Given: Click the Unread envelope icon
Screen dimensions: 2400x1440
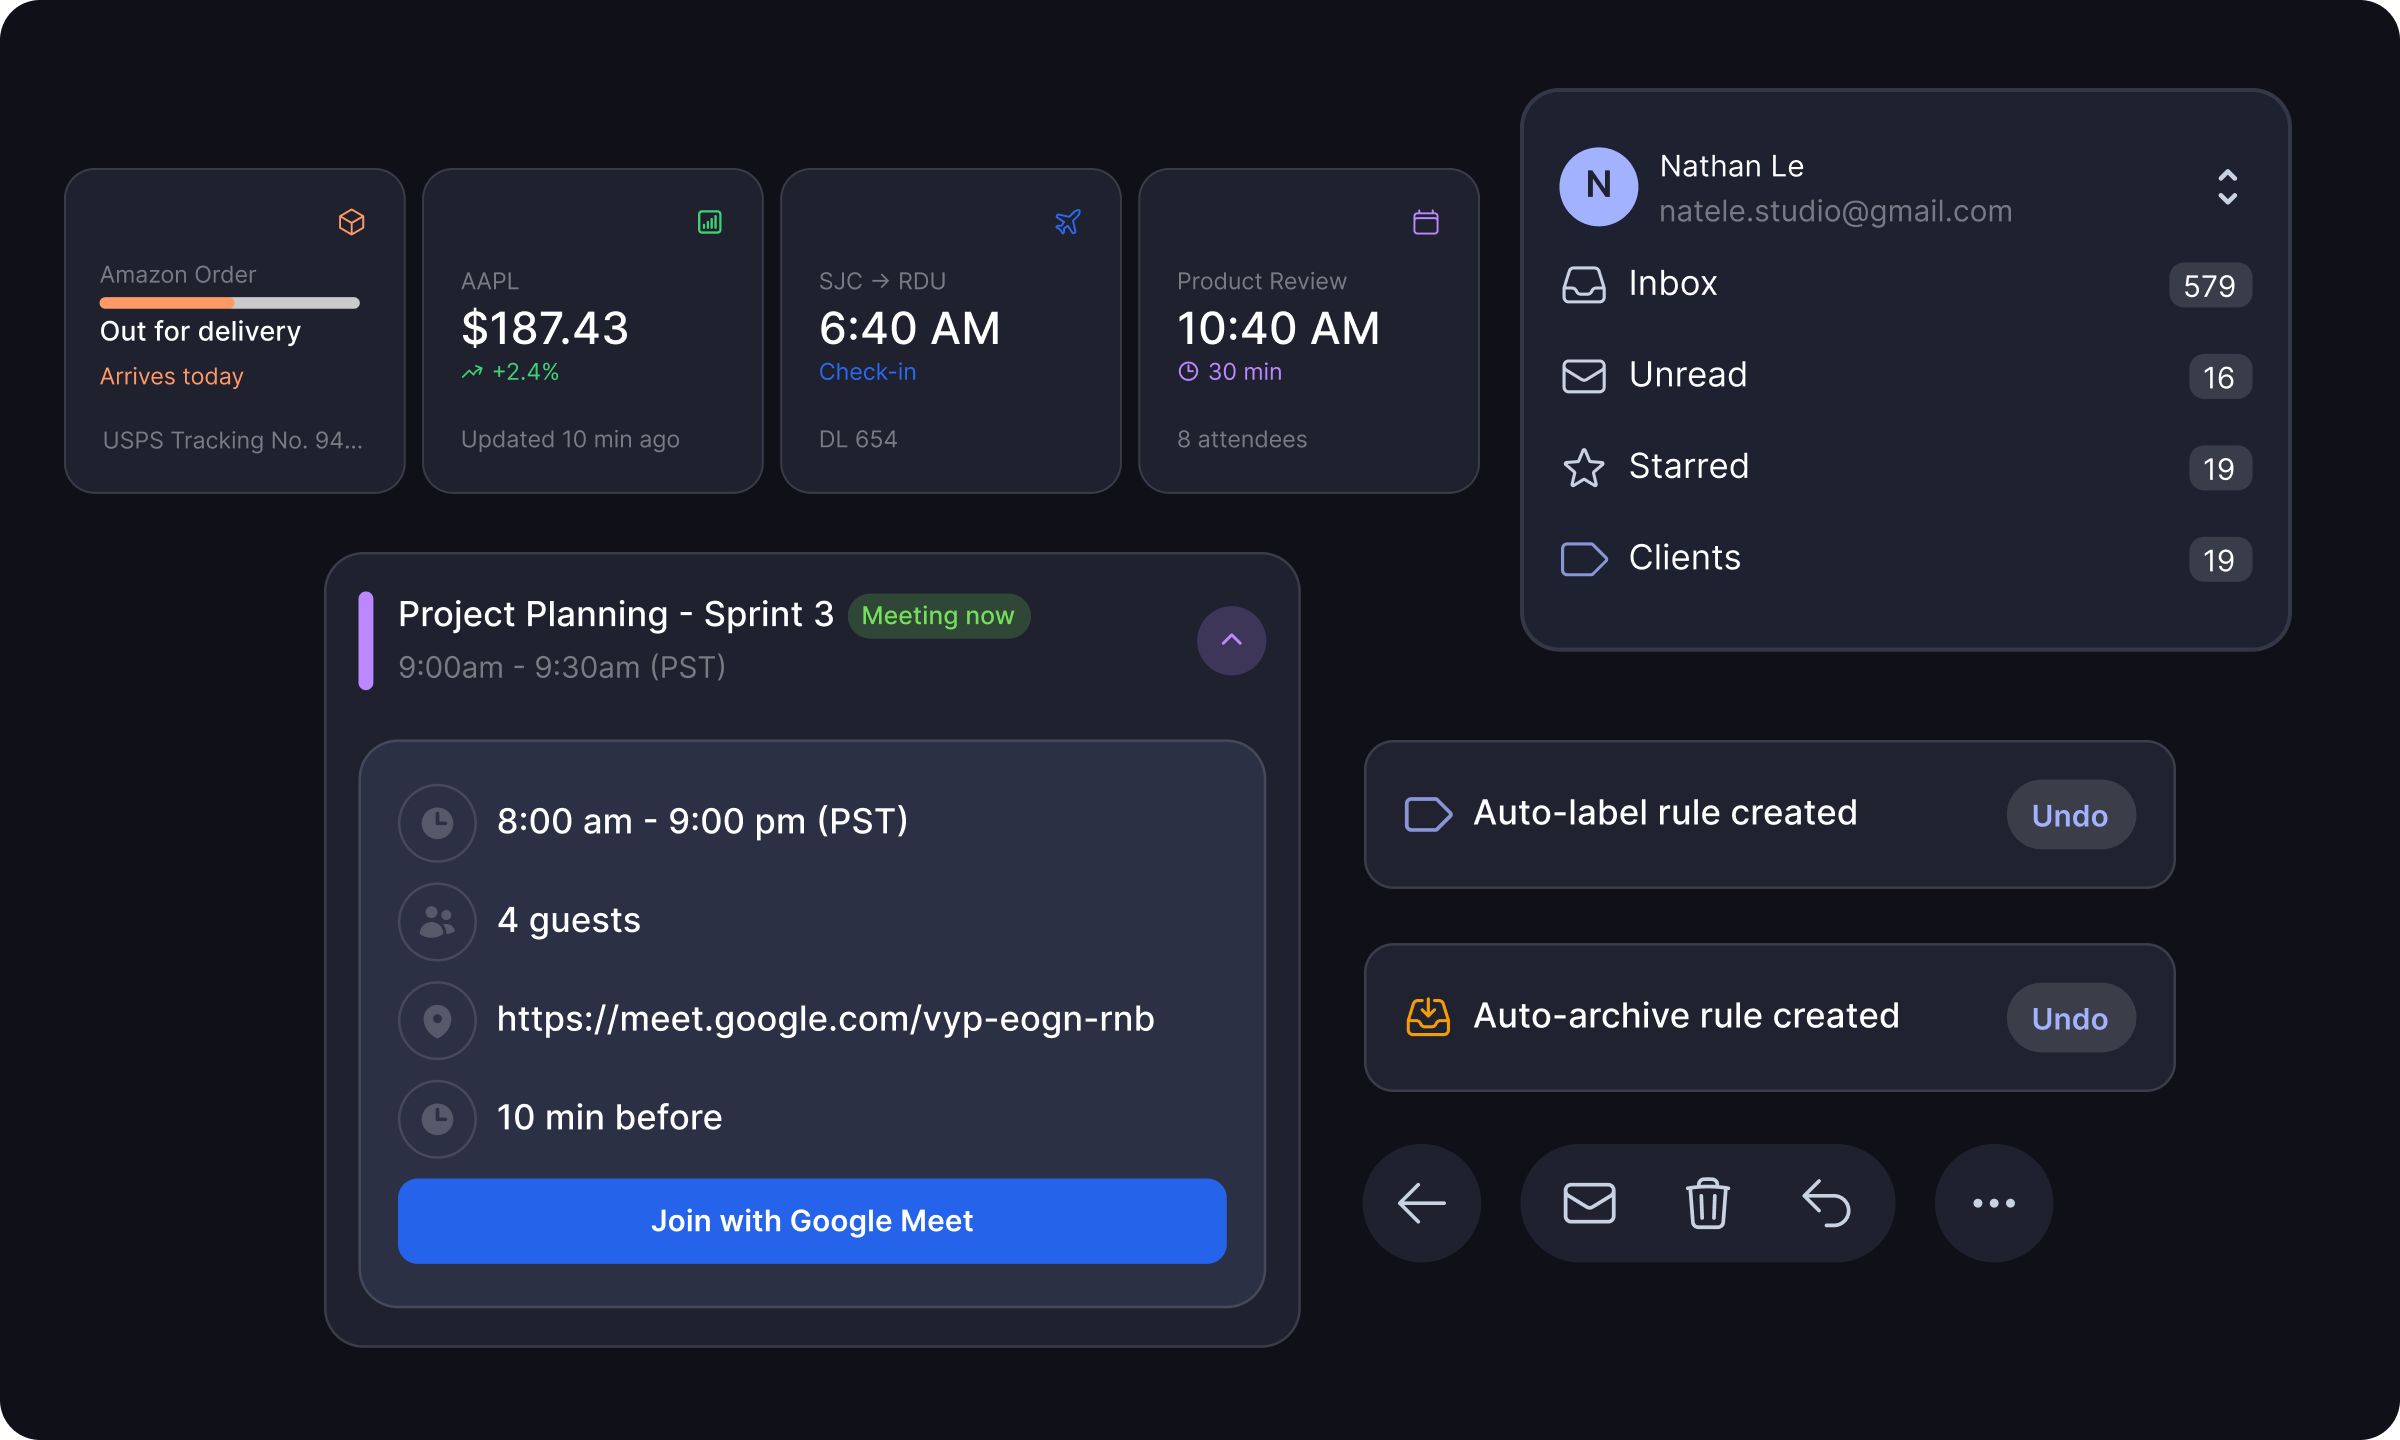Looking at the screenshot, I should [1584, 376].
